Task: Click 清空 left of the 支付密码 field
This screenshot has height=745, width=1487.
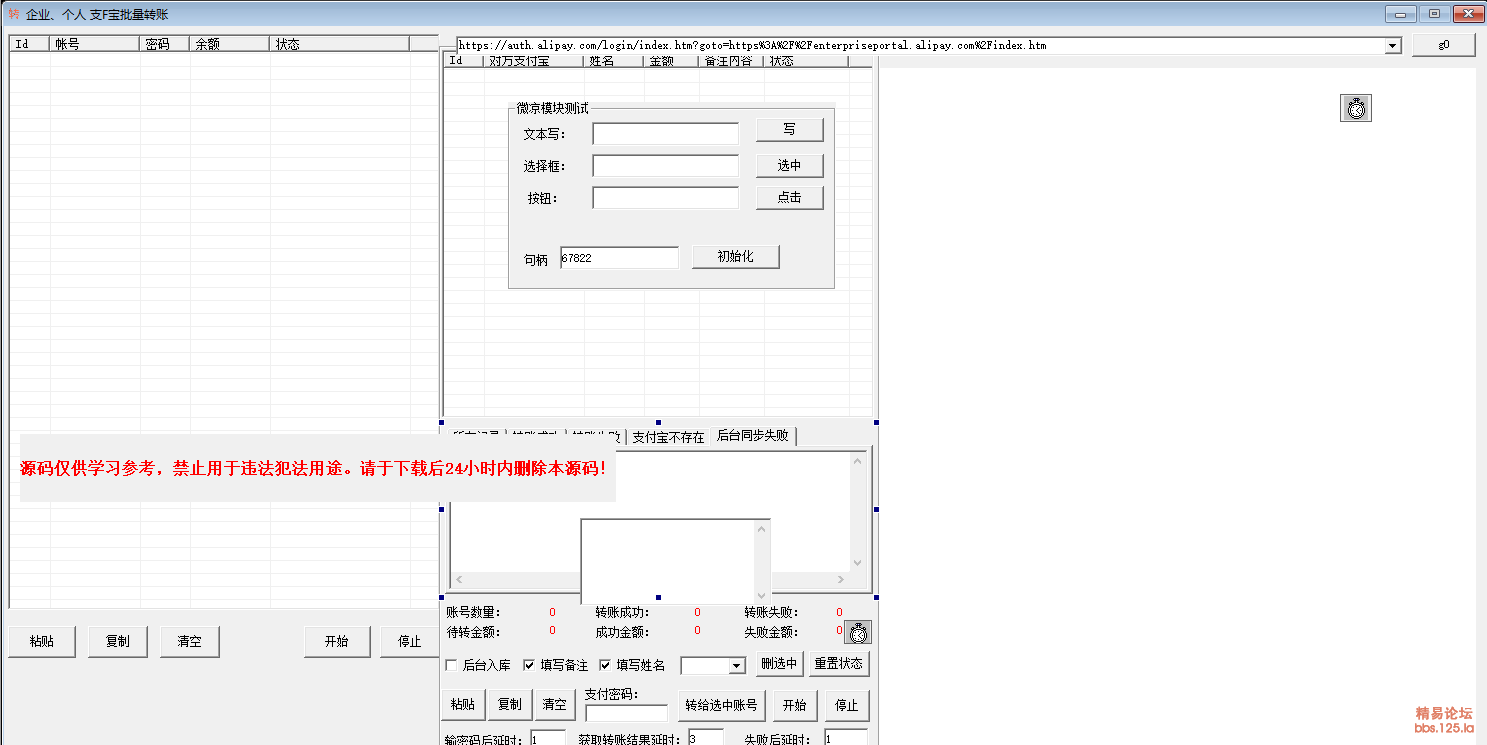Action: click(555, 705)
